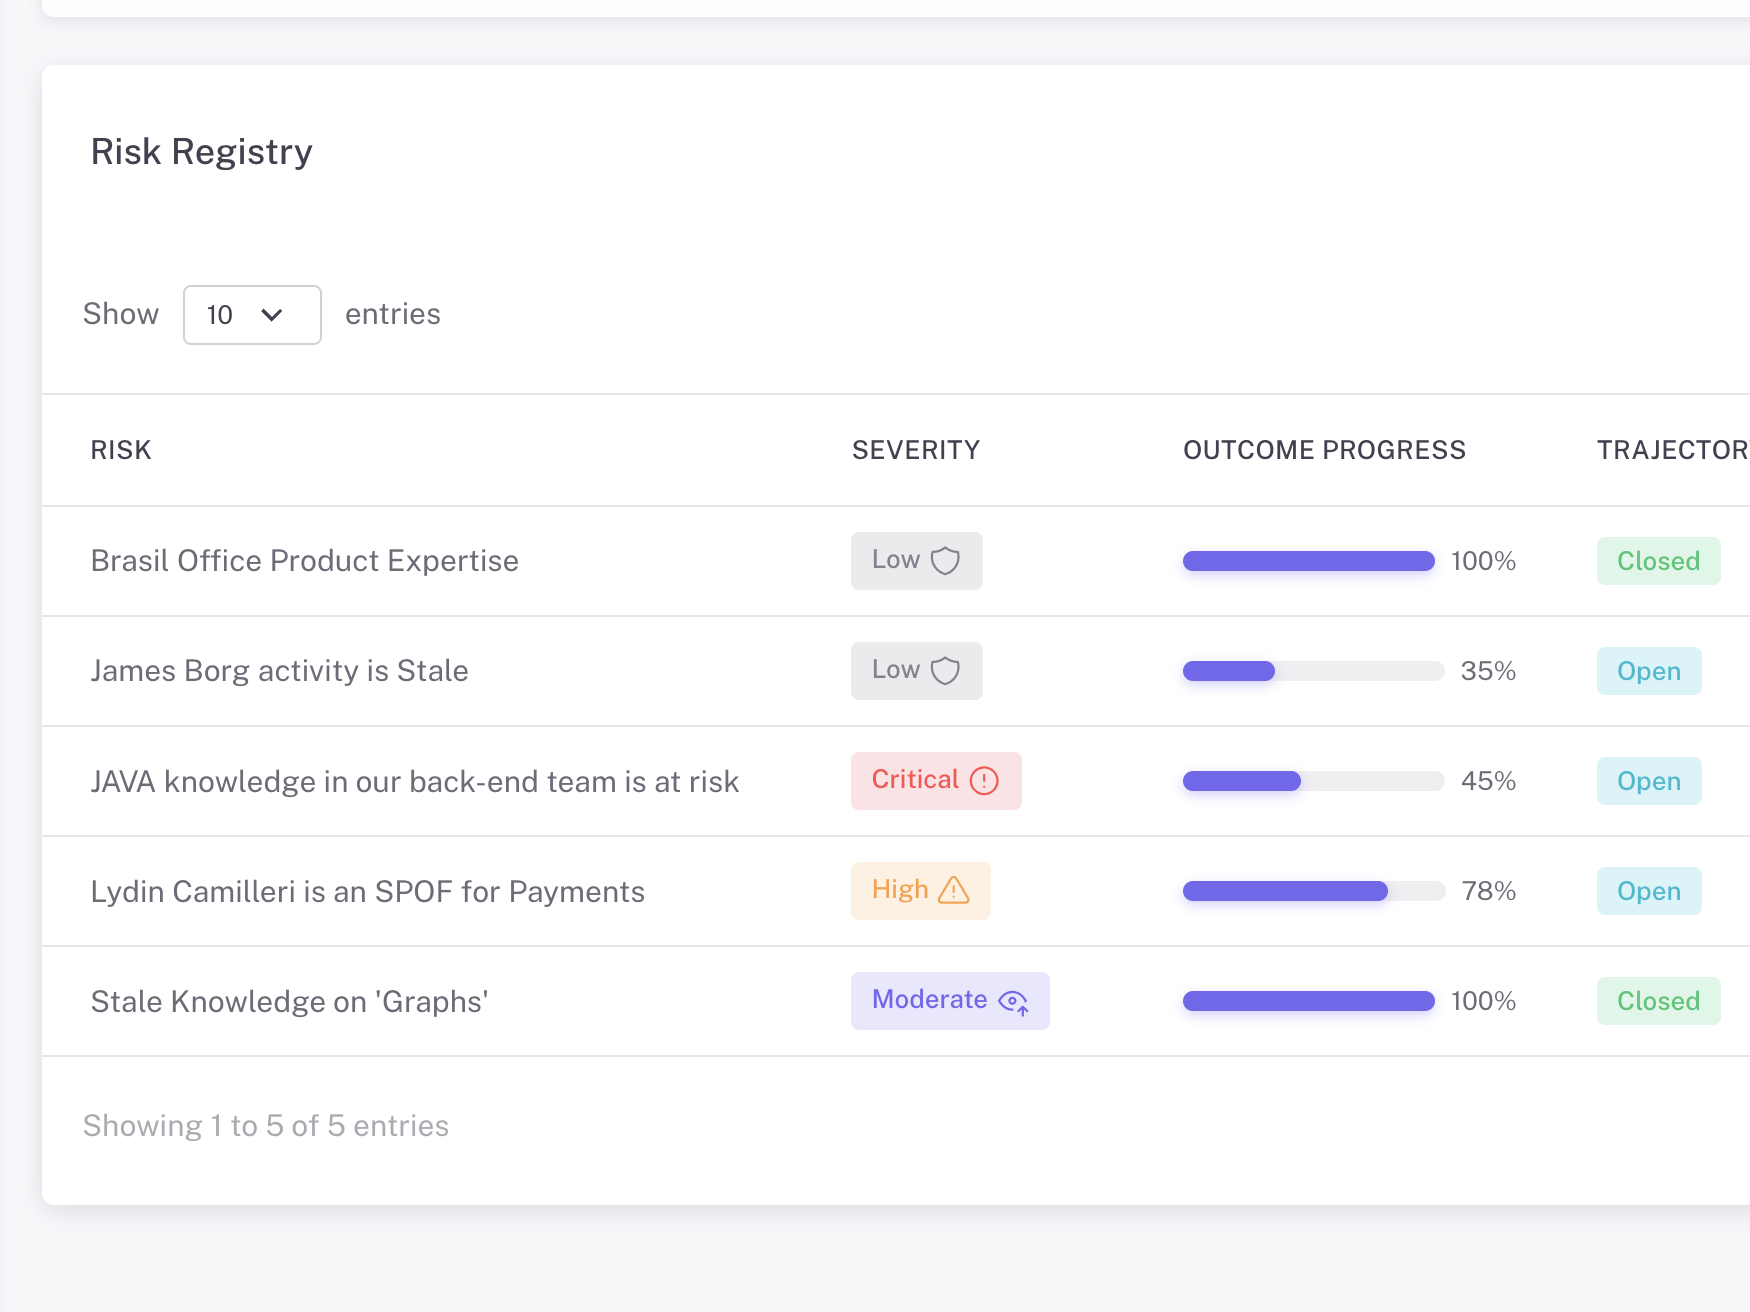Click shield icon in Brasil Office row
Image resolution: width=1750 pixels, height=1312 pixels.
pyautogui.click(x=945, y=561)
